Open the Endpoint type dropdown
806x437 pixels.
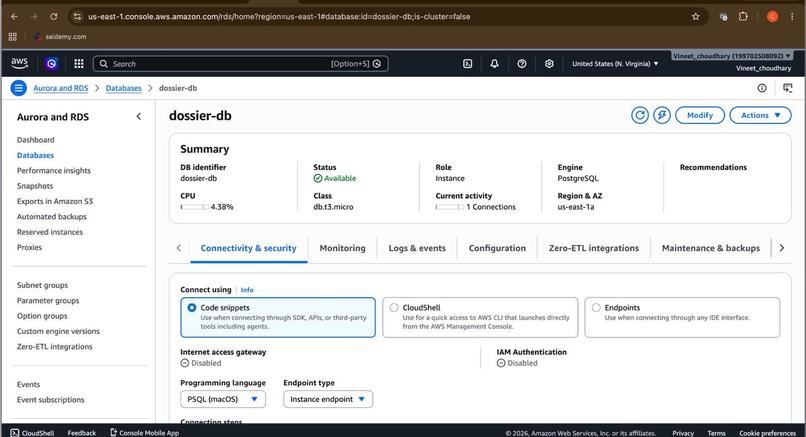click(x=328, y=399)
